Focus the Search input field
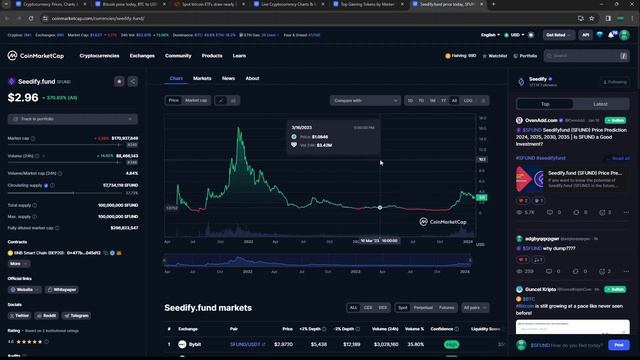 coord(587,56)
